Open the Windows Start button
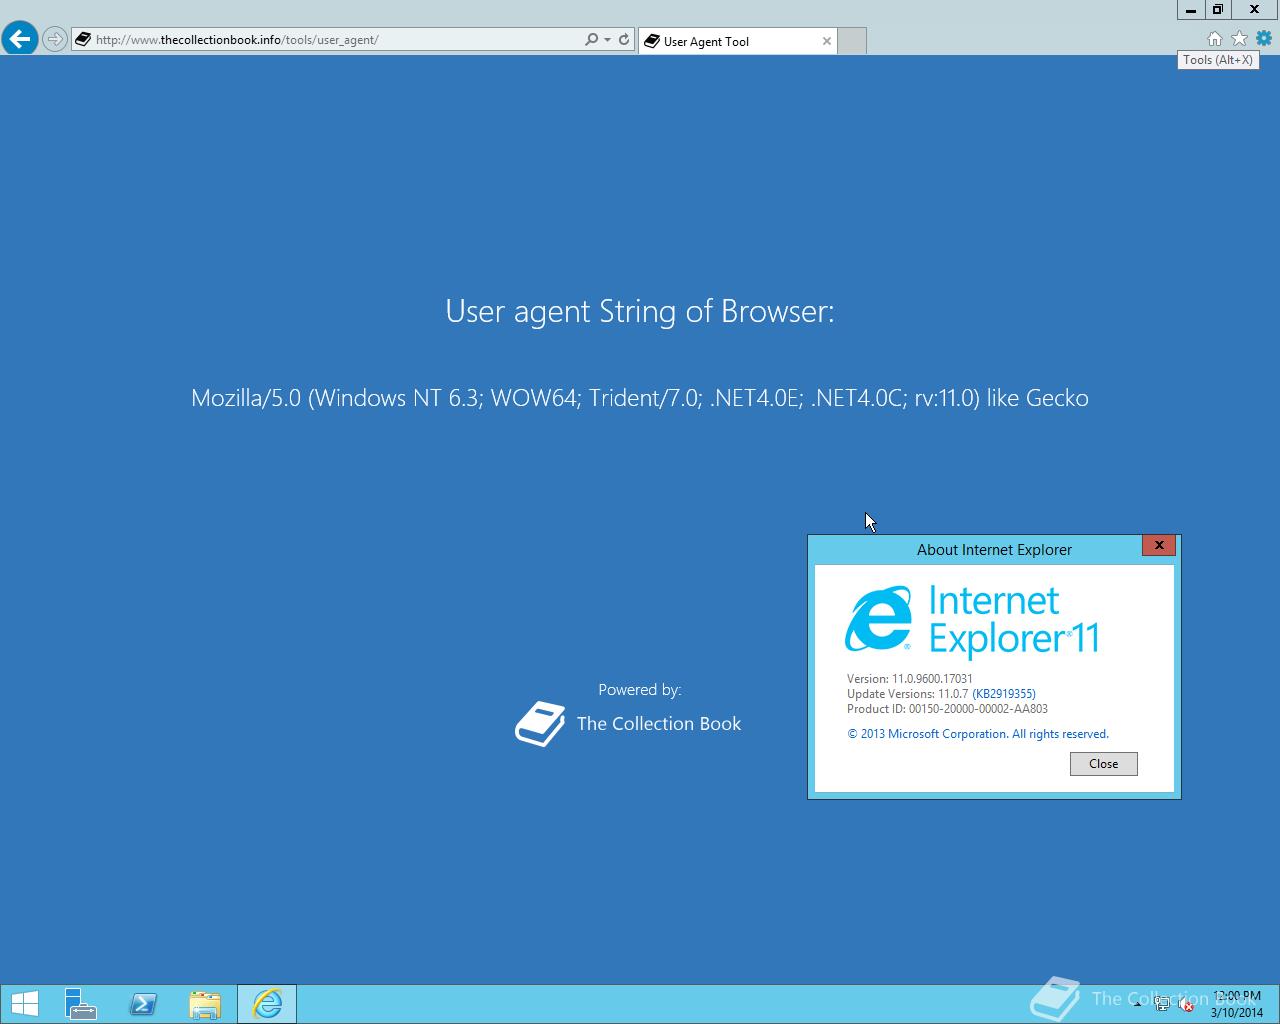1280x1024 pixels. [24, 1004]
